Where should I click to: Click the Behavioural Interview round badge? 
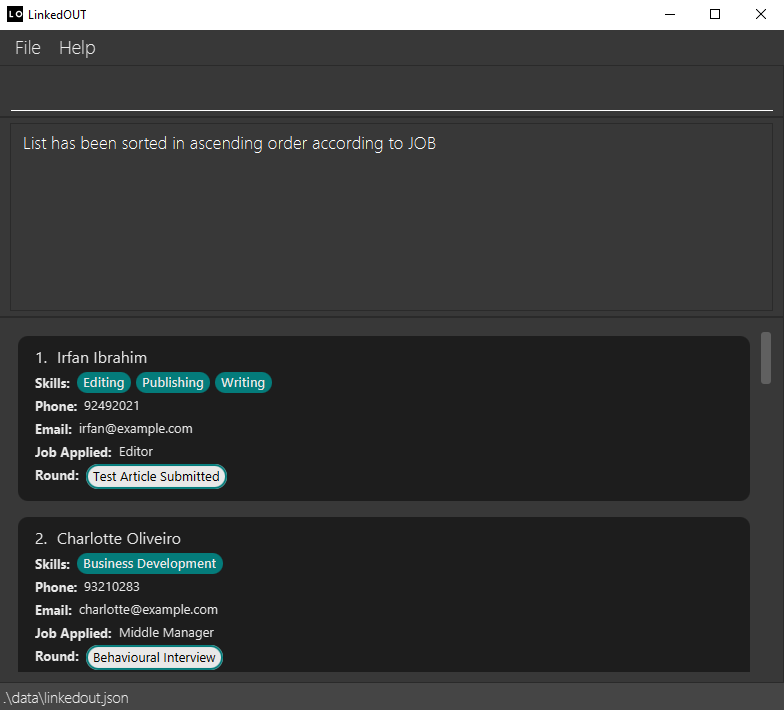(x=154, y=658)
